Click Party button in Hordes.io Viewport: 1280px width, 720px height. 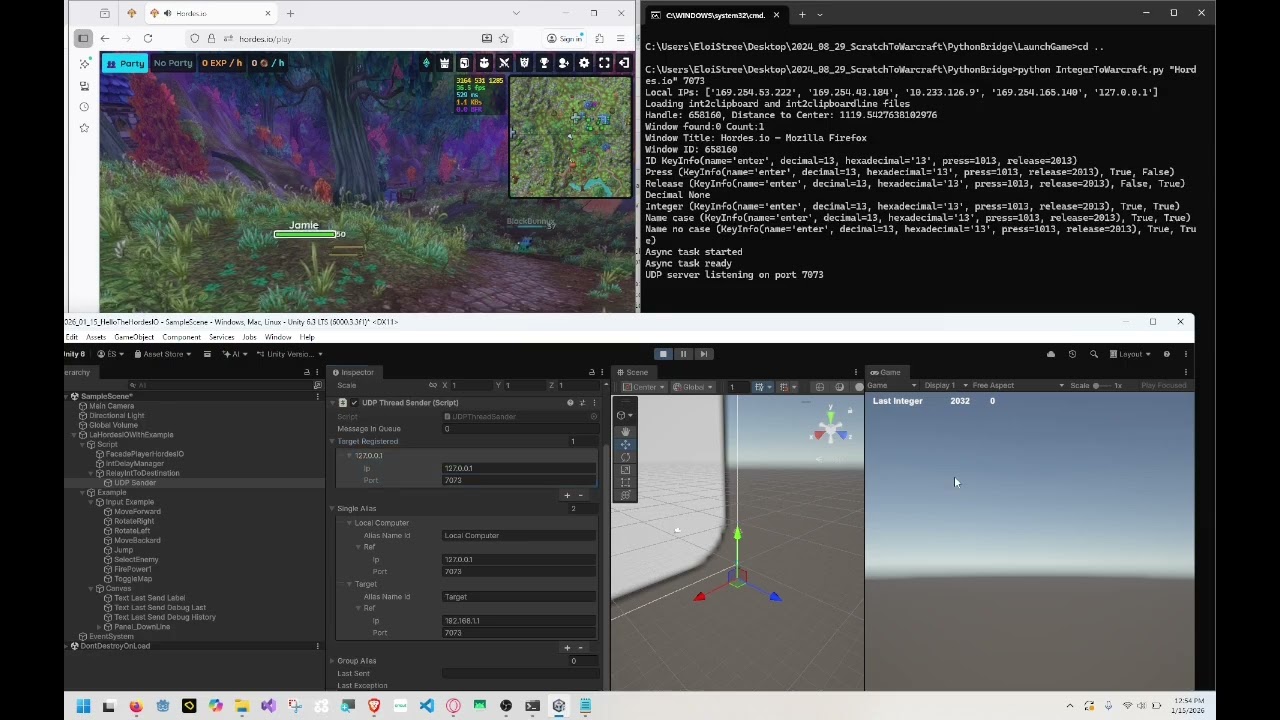pyautogui.click(x=125, y=63)
